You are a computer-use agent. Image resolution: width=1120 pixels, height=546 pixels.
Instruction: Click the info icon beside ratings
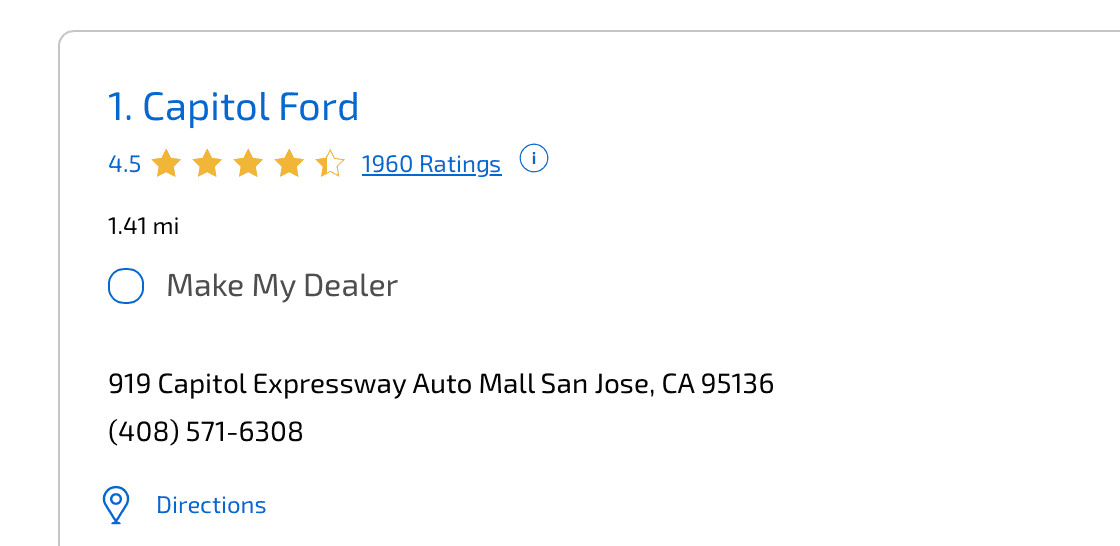point(535,159)
